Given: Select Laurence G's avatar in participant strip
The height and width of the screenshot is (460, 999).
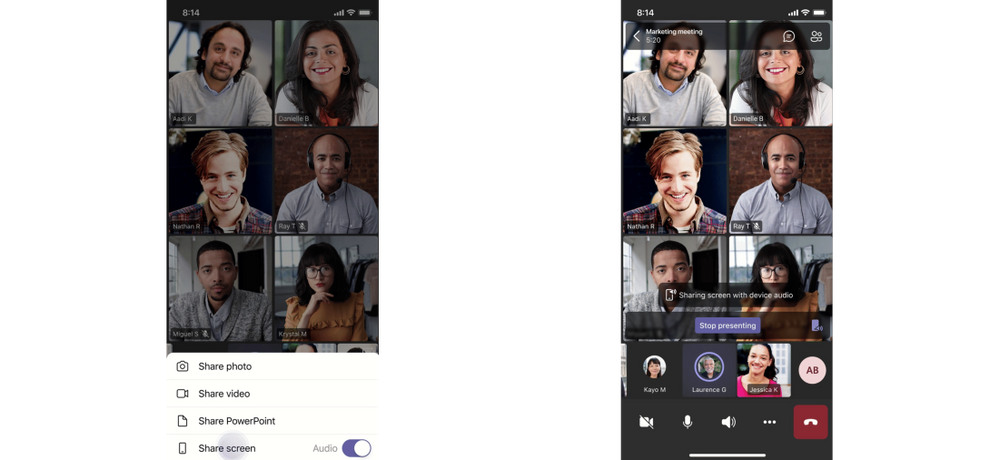Looking at the screenshot, I should pos(709,368).
